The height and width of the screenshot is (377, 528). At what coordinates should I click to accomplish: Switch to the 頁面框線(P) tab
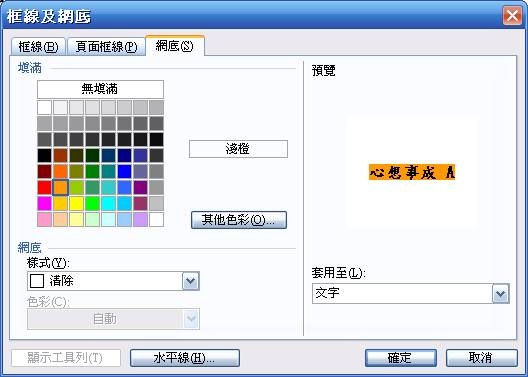coord(106,46)
